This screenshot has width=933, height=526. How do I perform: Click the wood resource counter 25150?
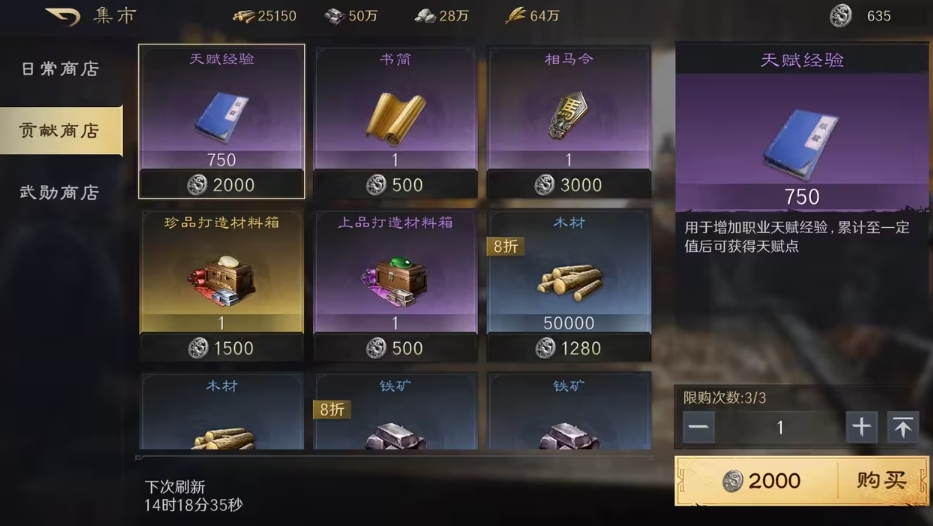click(265, 16)
